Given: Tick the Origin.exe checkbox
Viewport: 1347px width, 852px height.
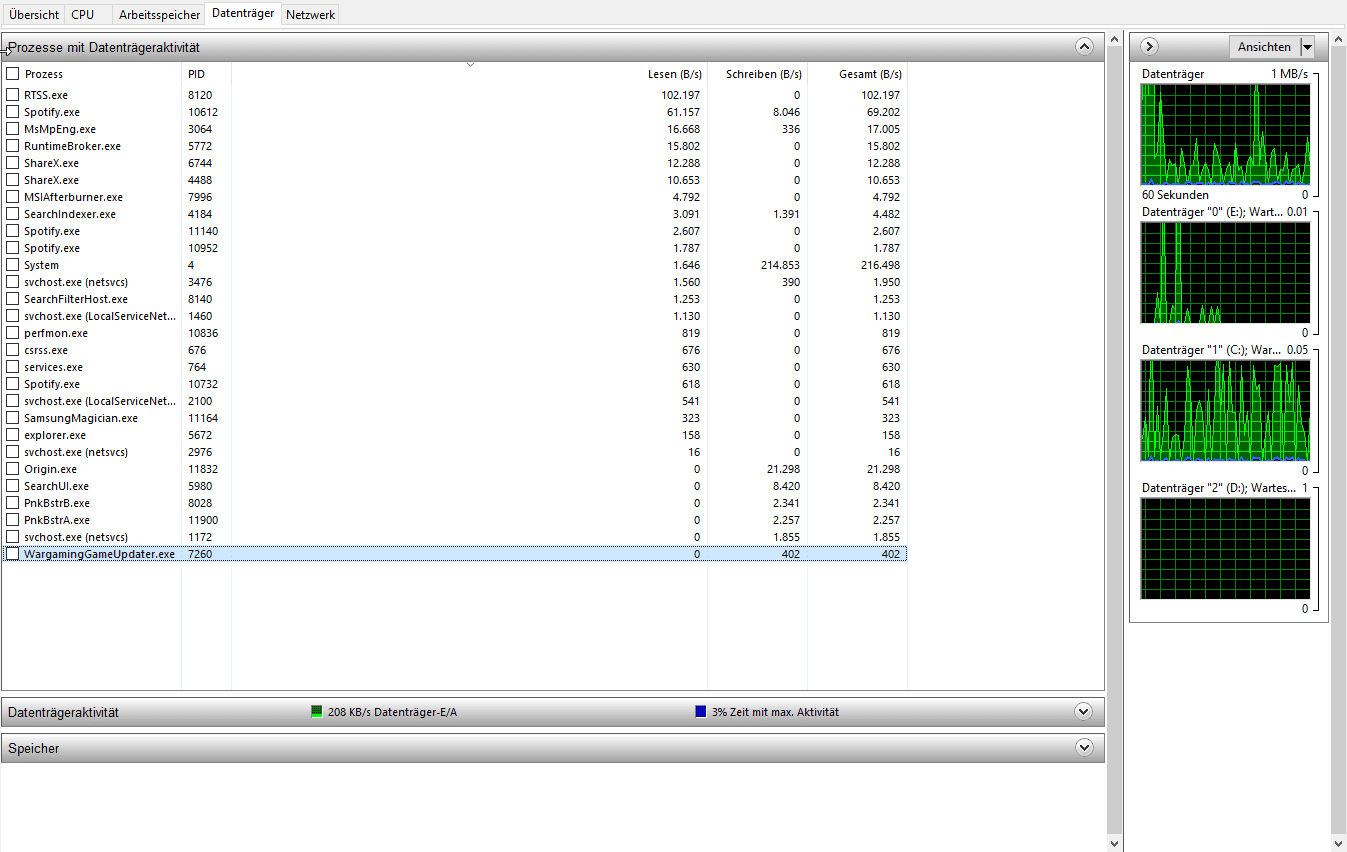Looking at the screenshot, I should pyautogui.click(x=13, y=469).
